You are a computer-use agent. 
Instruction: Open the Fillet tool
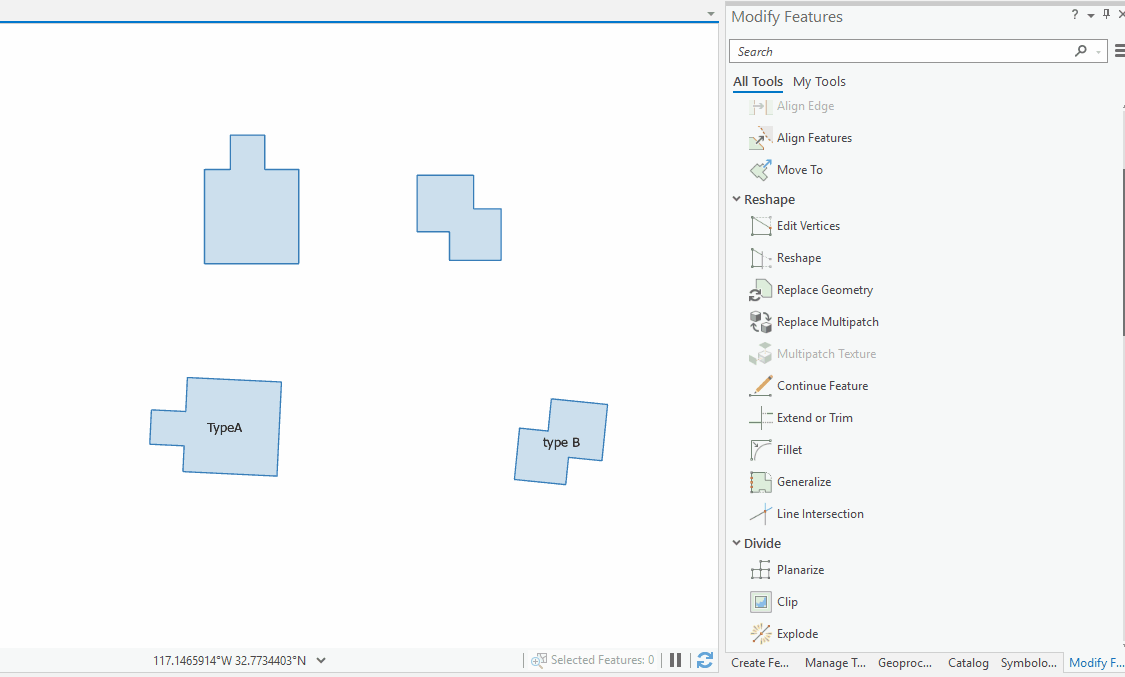tap(789, 449)
